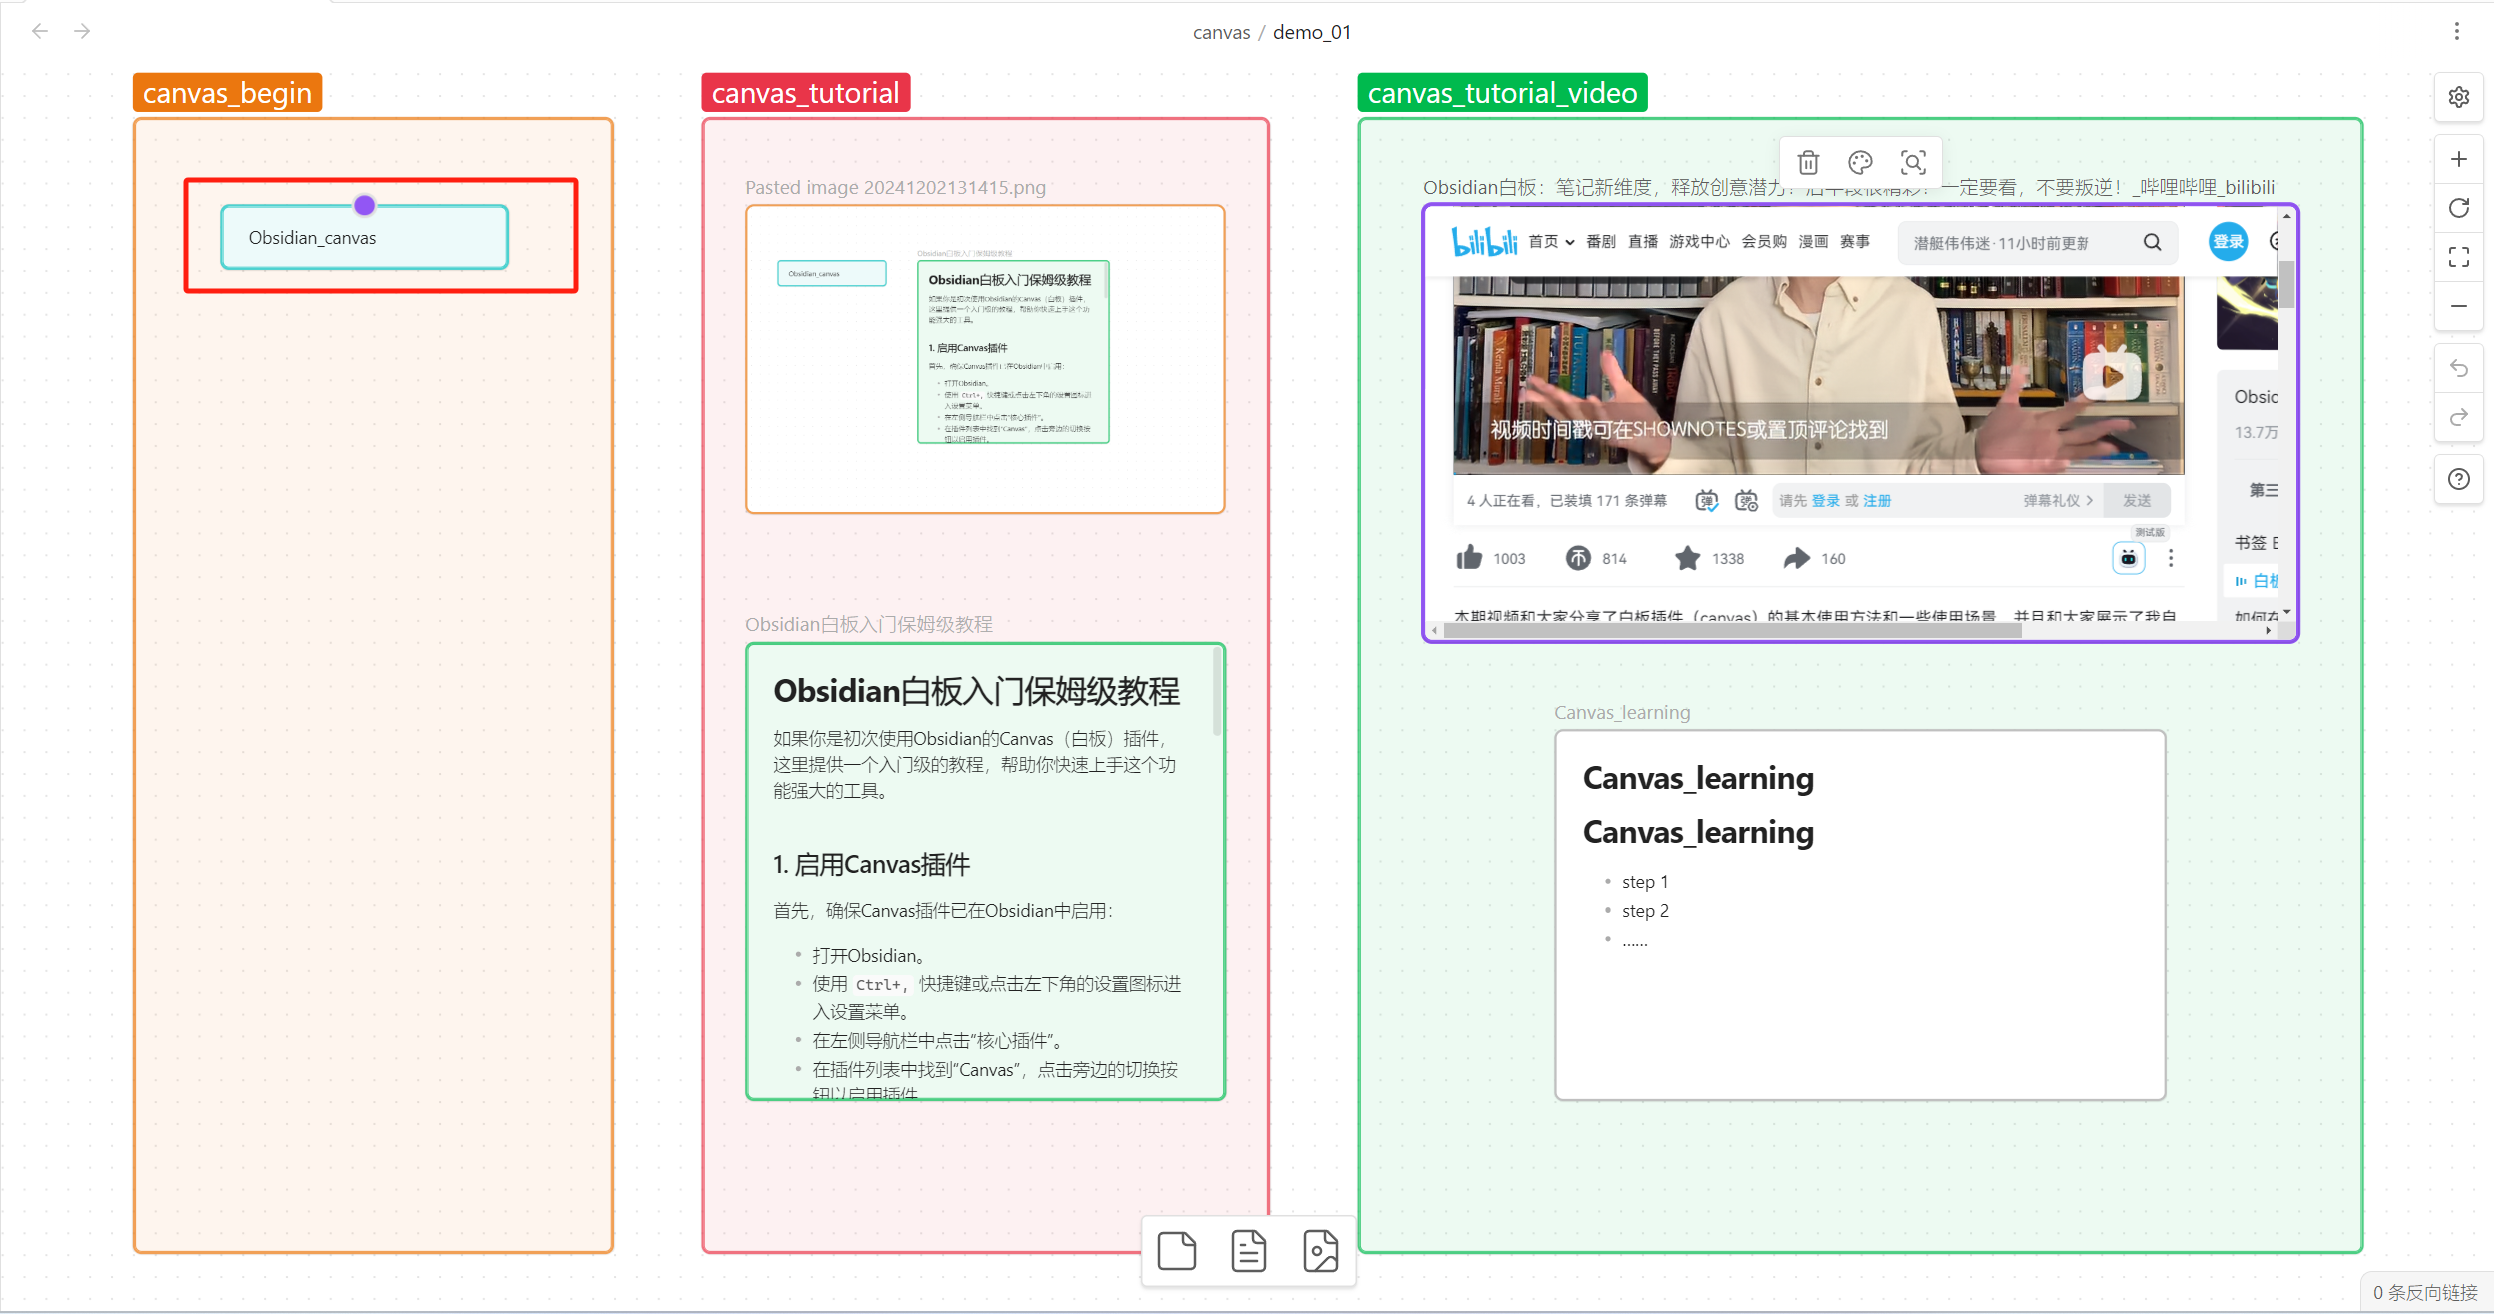Image resolution: width=2494 pixels, height=1314 pixels.
Task: Click zoom to fit icon
Action: coord(2458,257)
